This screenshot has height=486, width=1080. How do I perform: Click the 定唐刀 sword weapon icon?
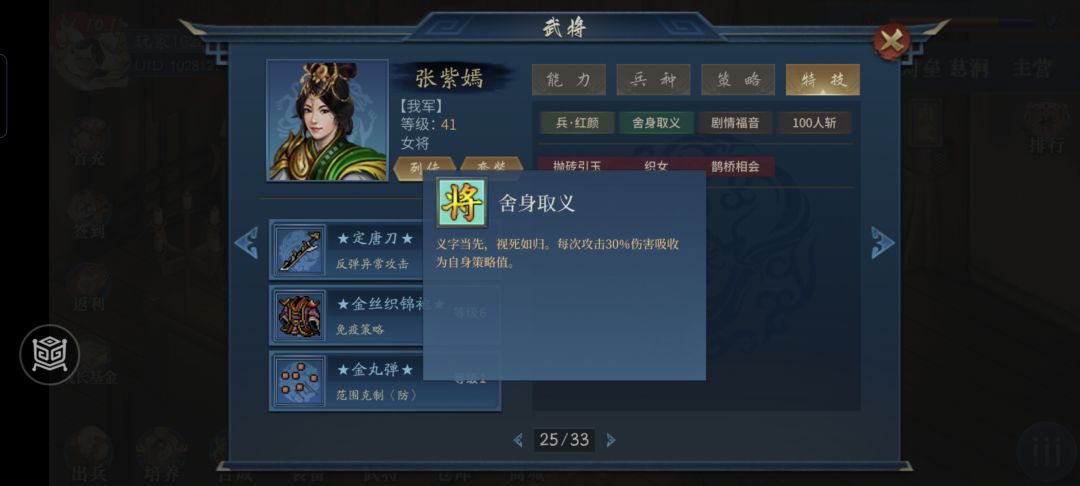(x=300, y=249)
